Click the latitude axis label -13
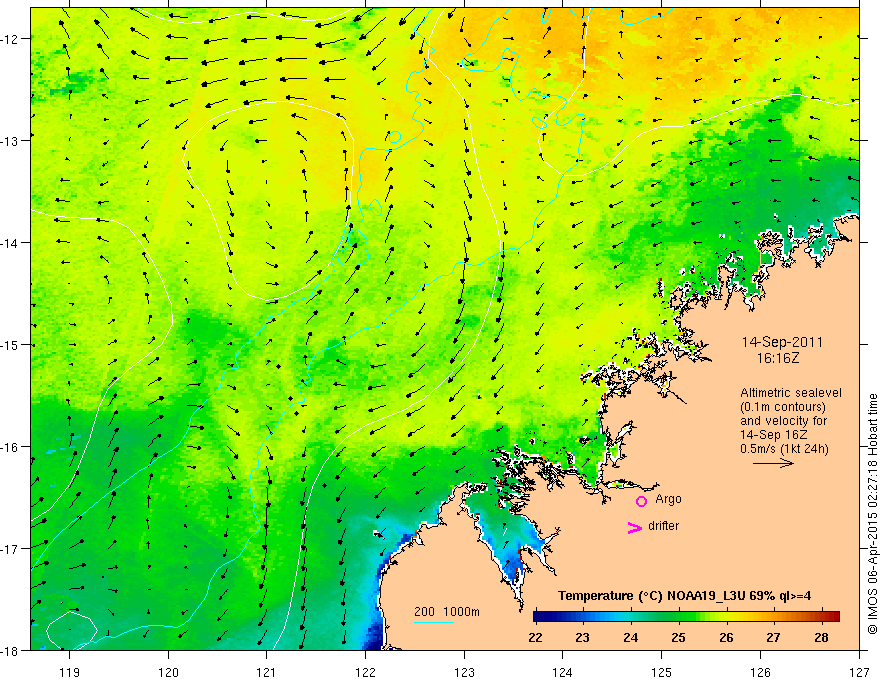Viewport: 880px width, 680px height. click(x=10, y=141)
